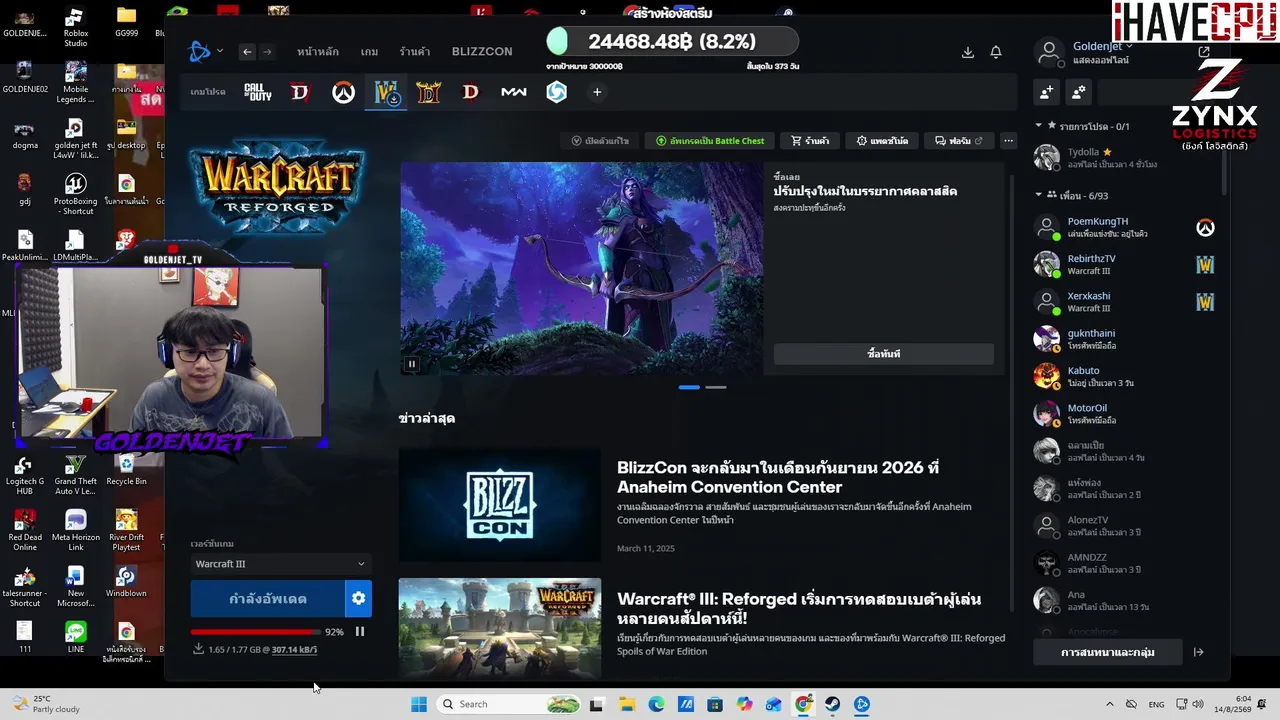The height and width of the screenshot is (720, 1280).
Task: Click the Warcraft Reforged news thumbnail
Action: tap(500, 628)
